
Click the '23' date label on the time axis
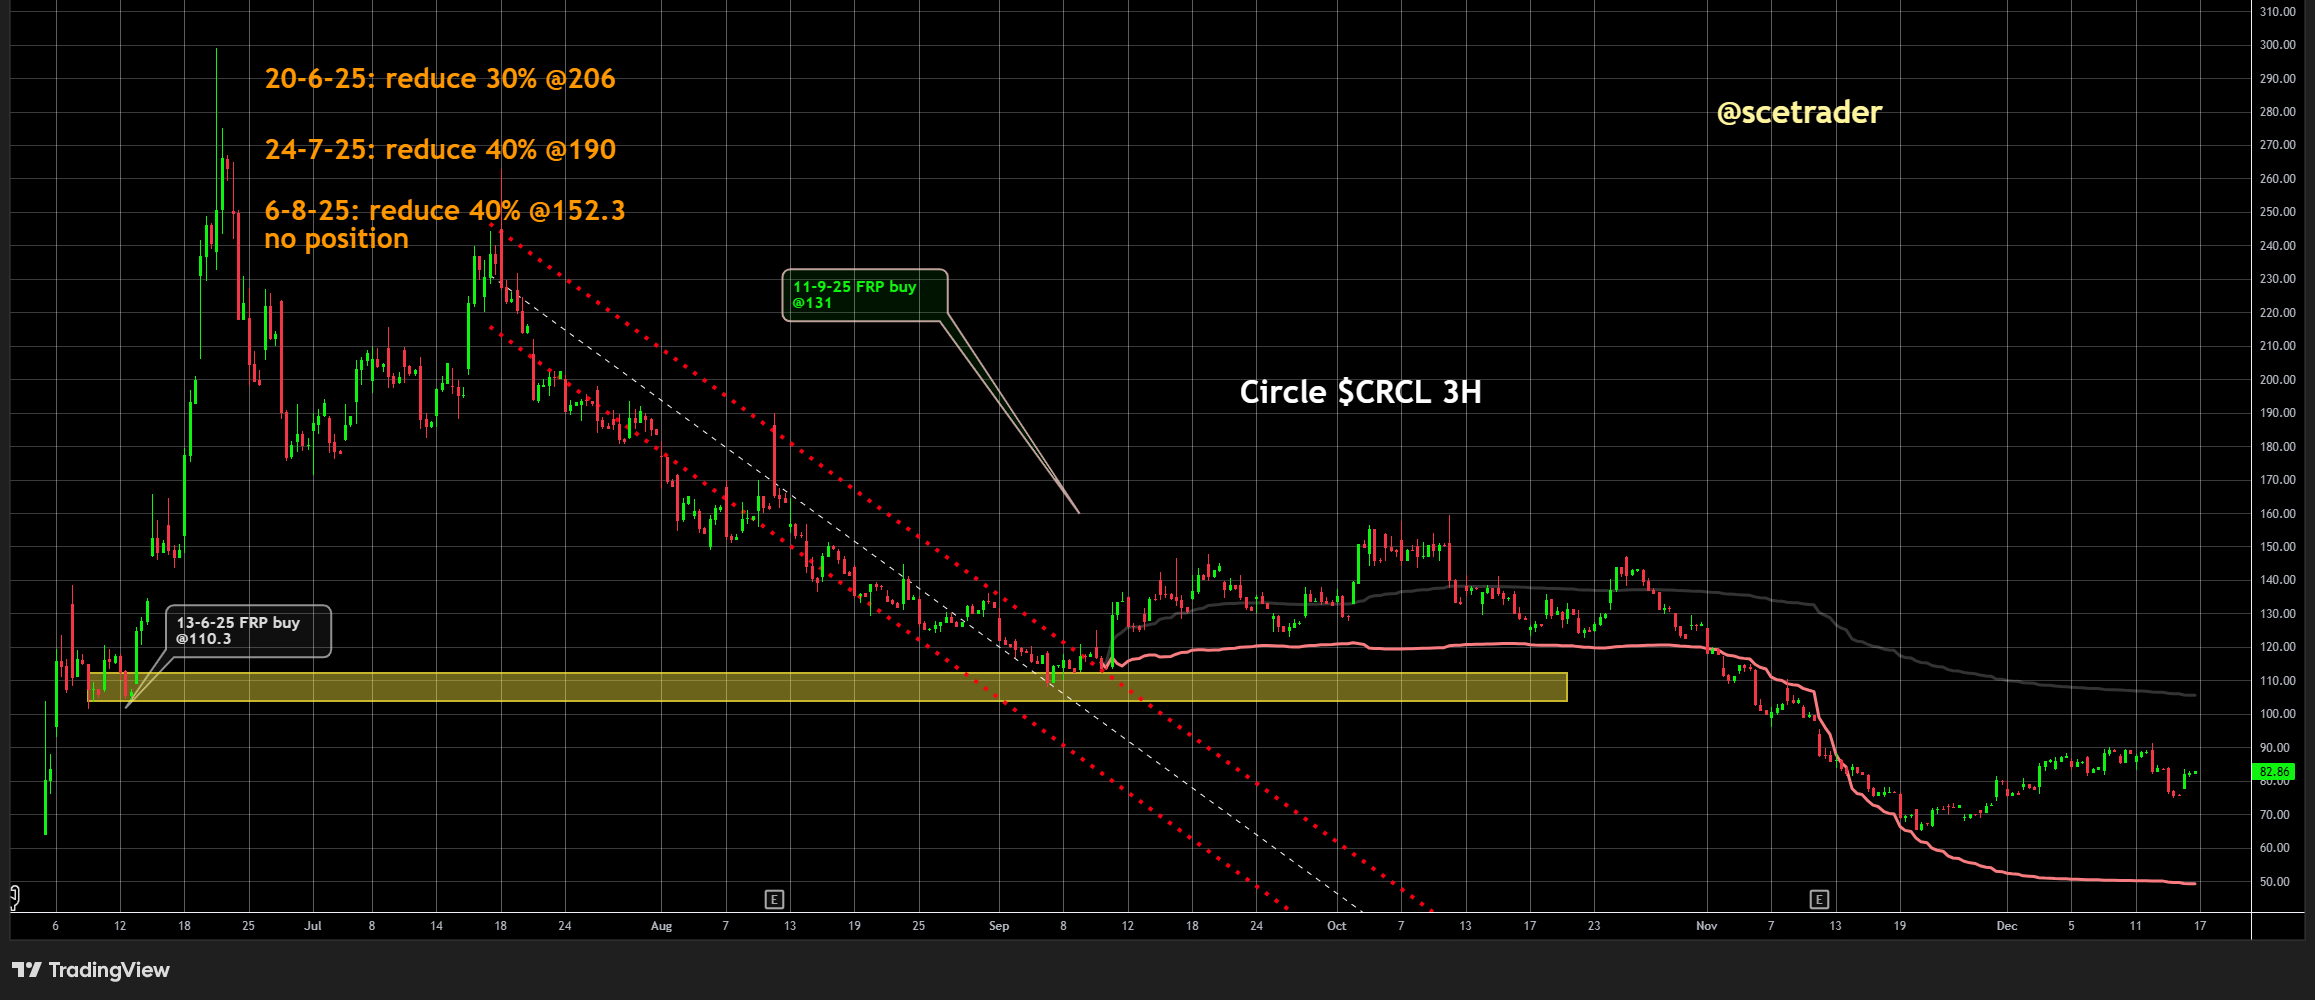pos(1594,926)
